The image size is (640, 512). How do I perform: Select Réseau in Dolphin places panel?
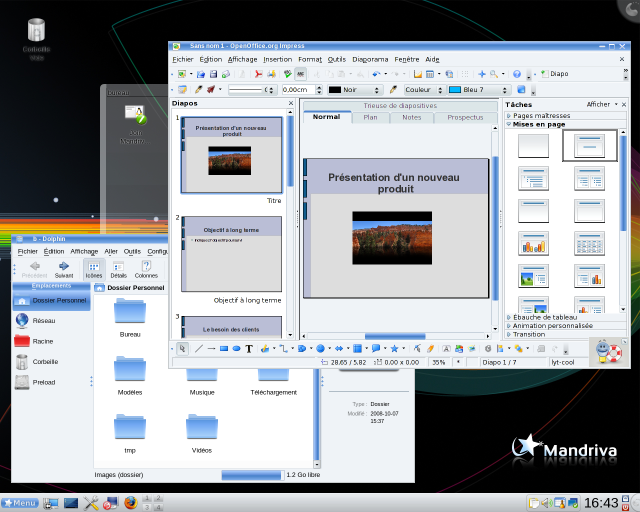pyautogui.click(x=43, y=321)
